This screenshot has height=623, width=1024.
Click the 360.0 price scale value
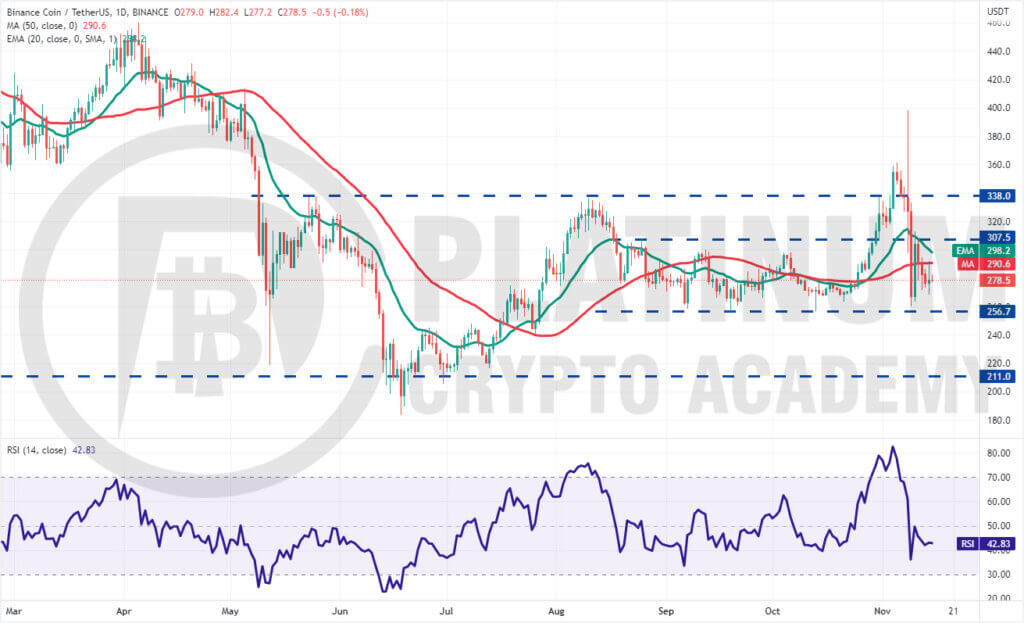click(999, 165)
